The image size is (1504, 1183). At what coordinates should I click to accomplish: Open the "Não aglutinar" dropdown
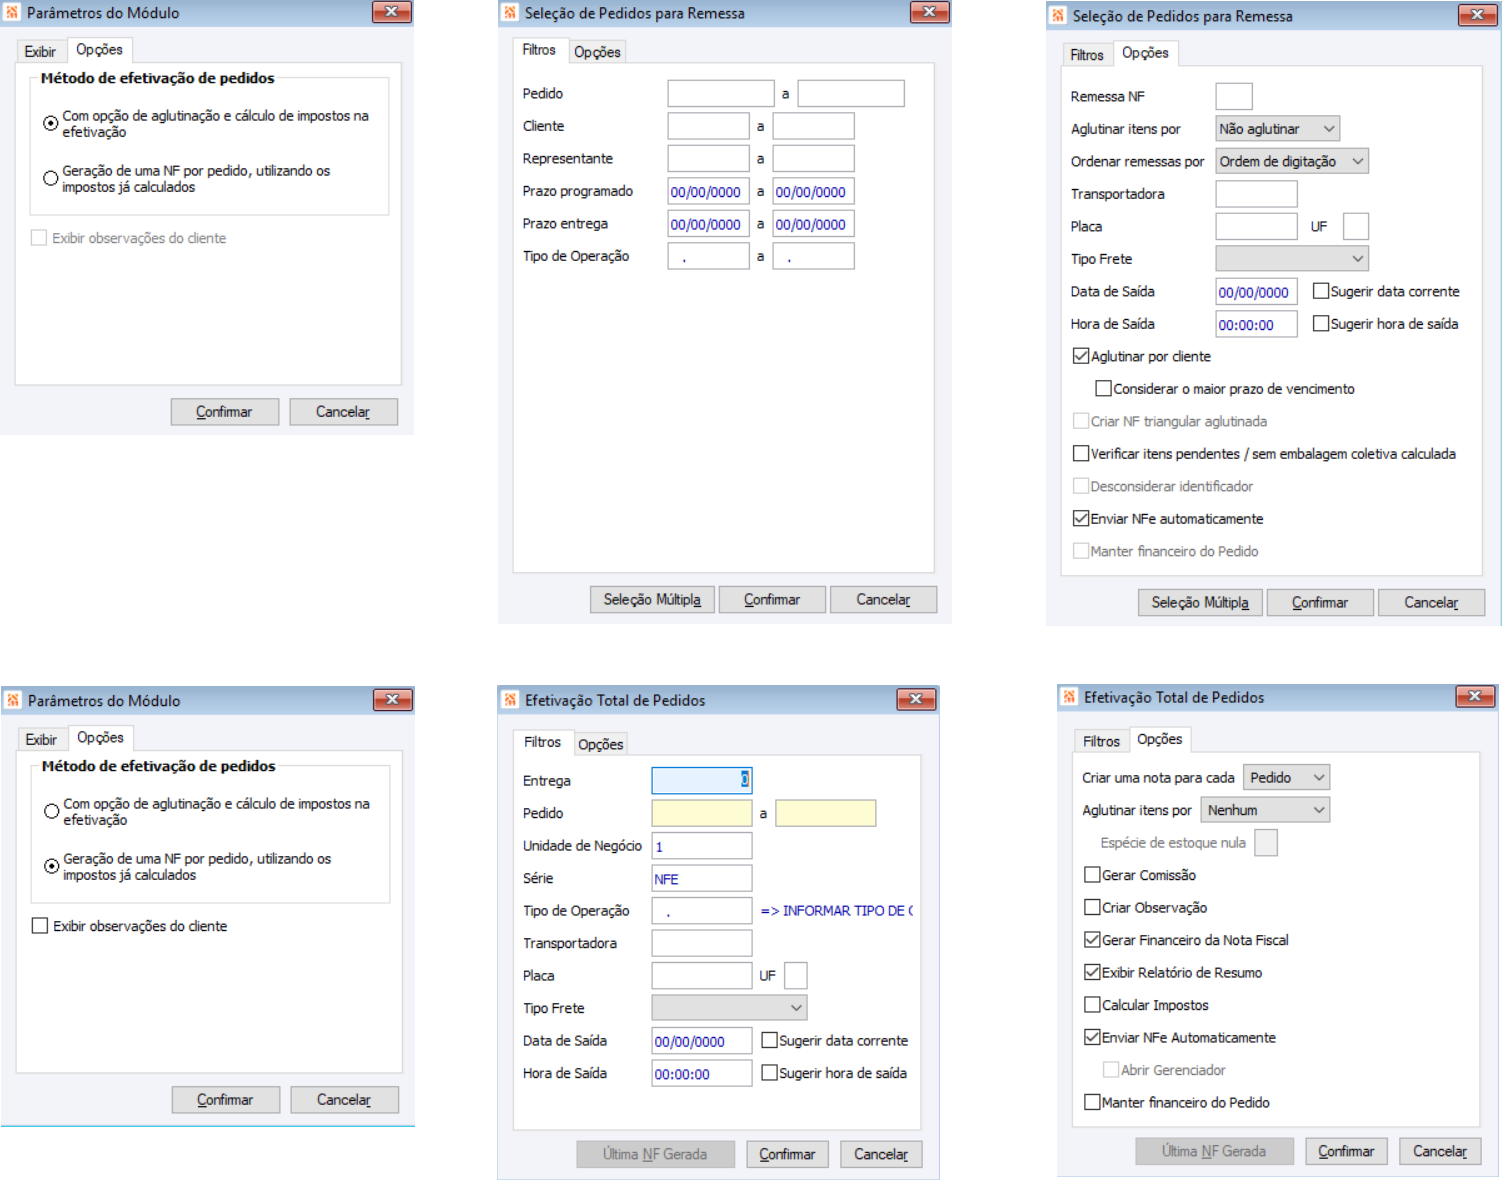1277,129
